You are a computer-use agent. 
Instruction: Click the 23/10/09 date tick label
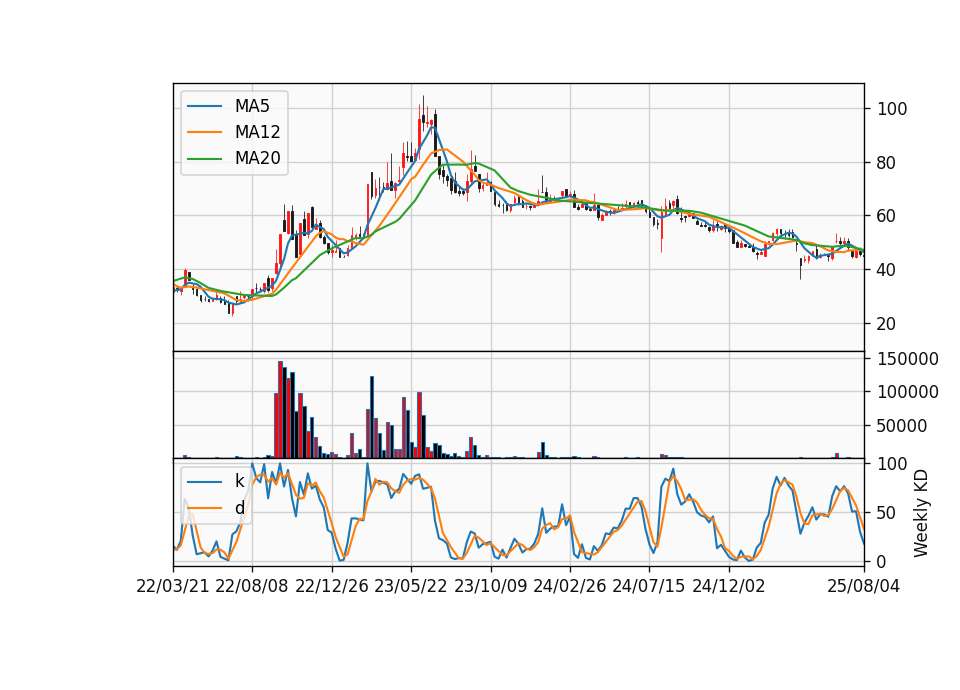490,586
